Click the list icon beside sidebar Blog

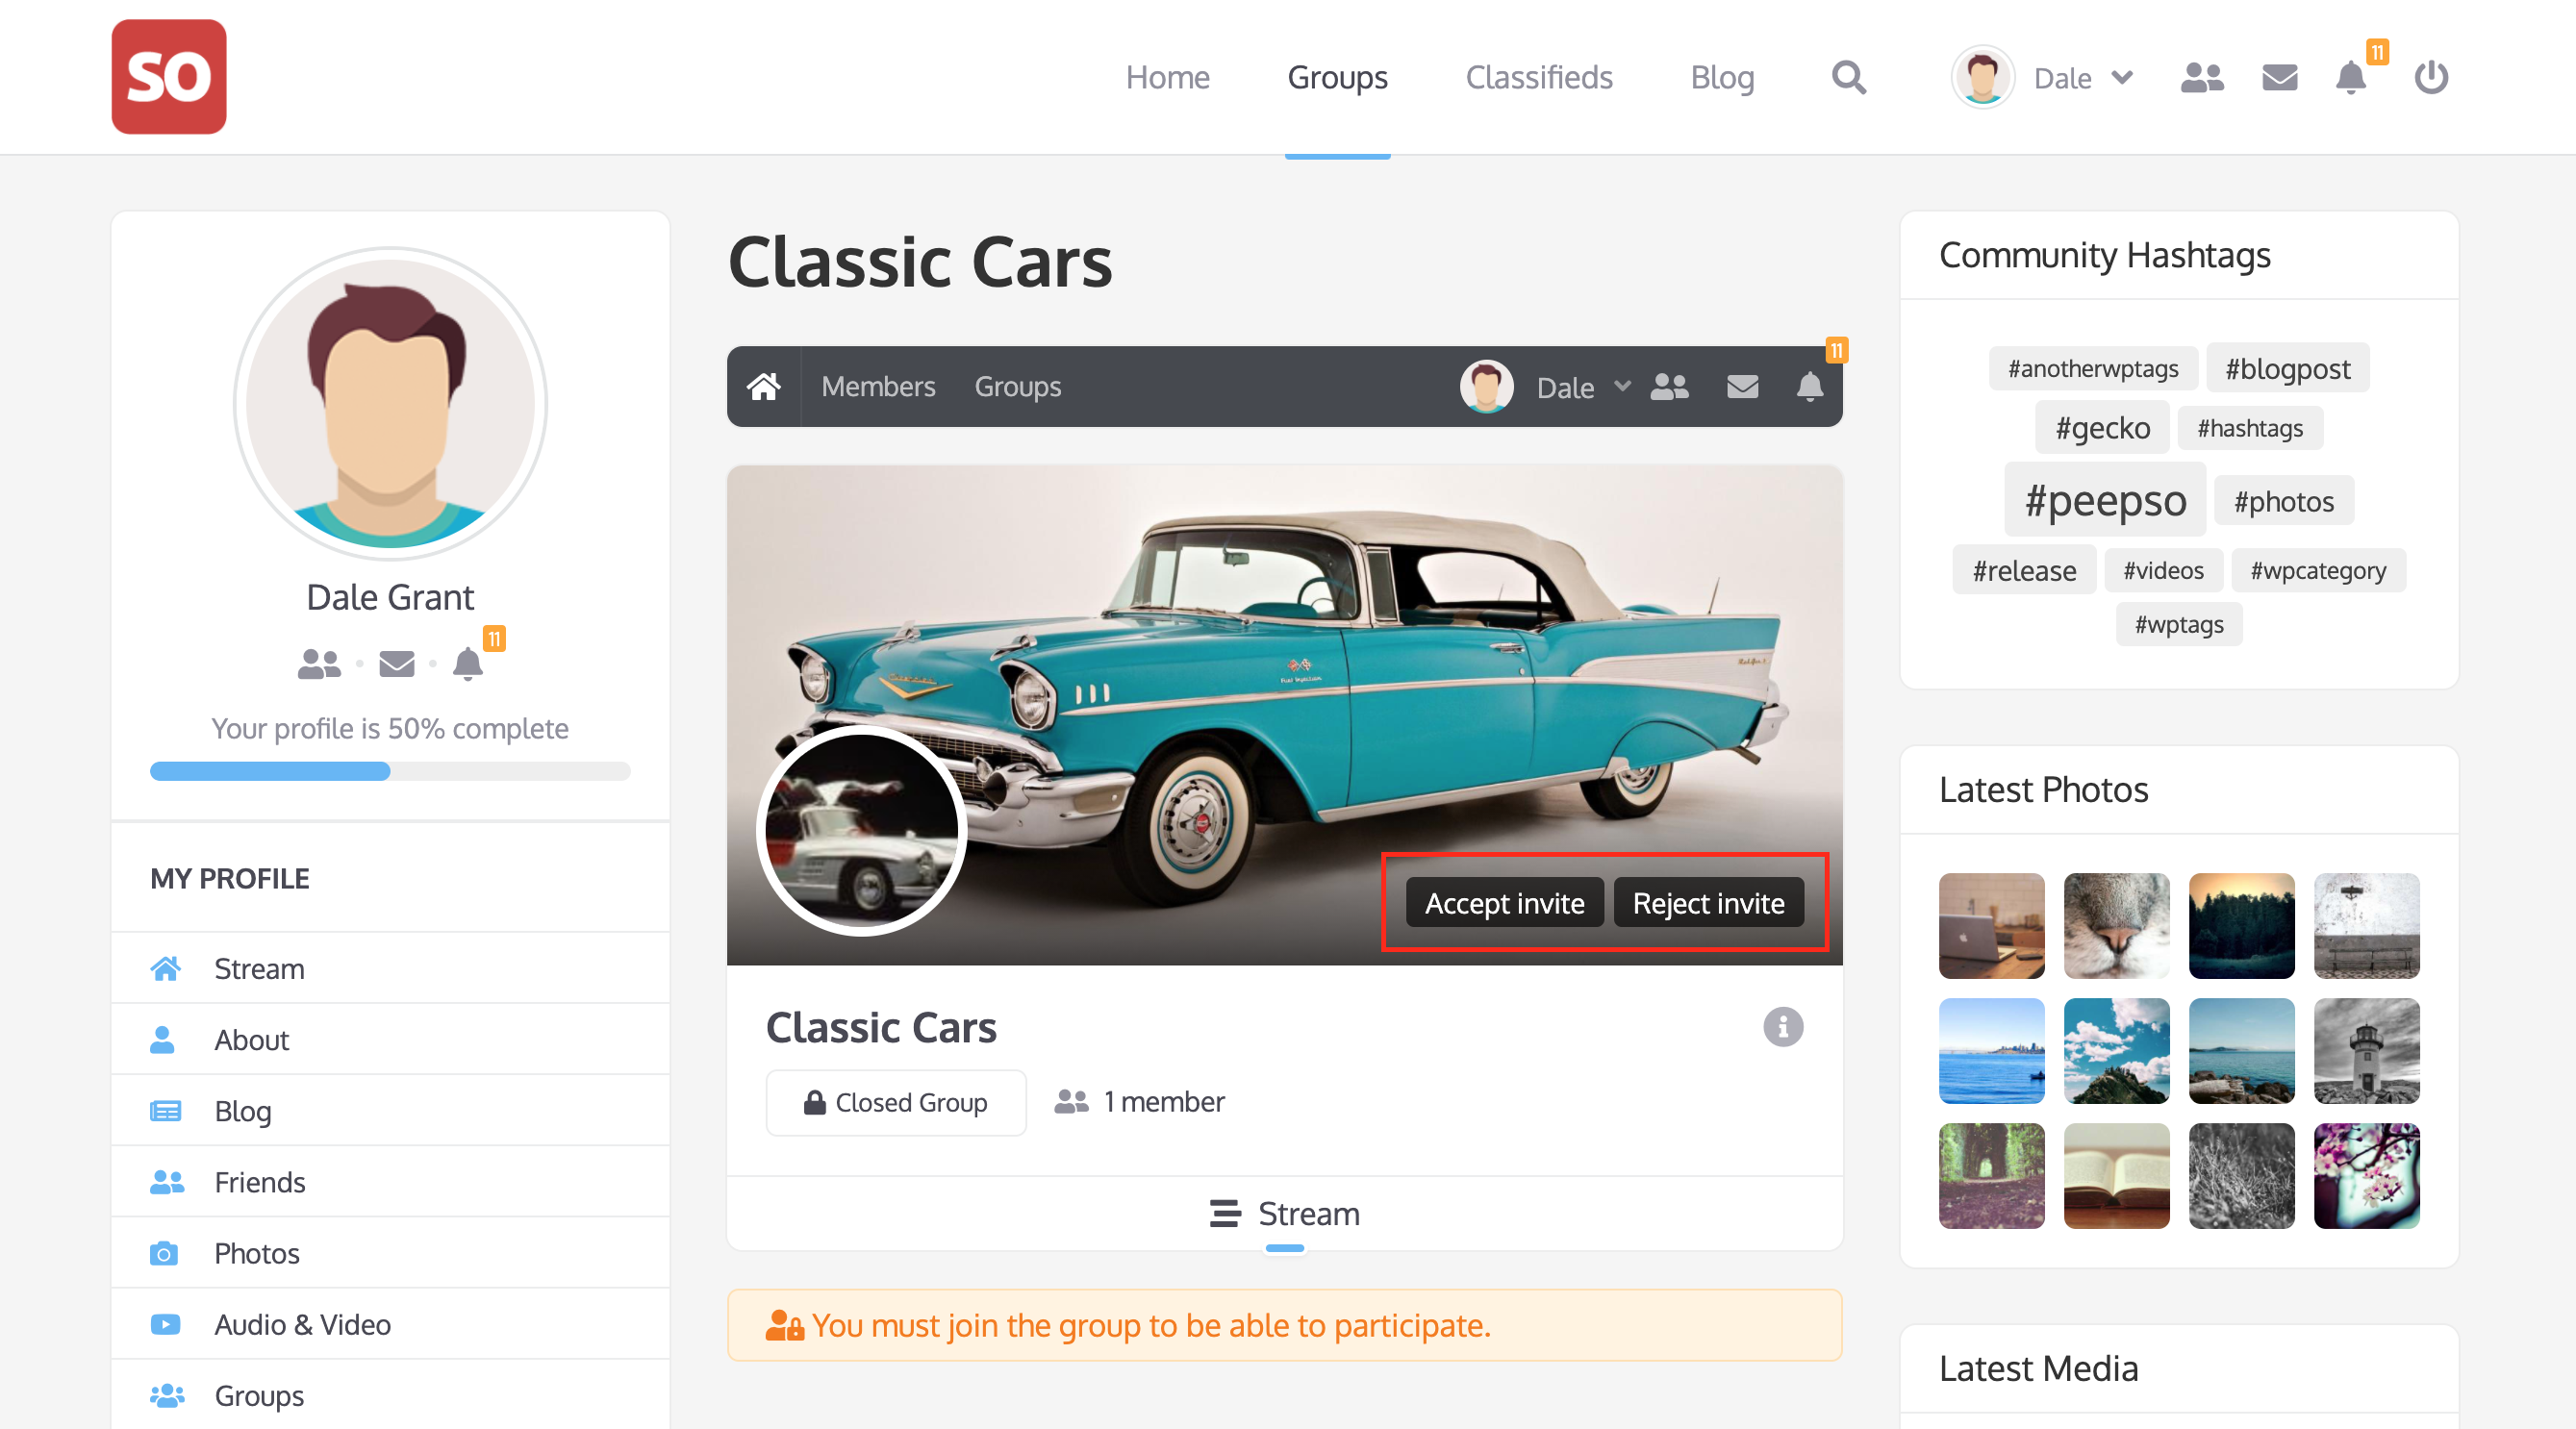tap(165, 1110)
